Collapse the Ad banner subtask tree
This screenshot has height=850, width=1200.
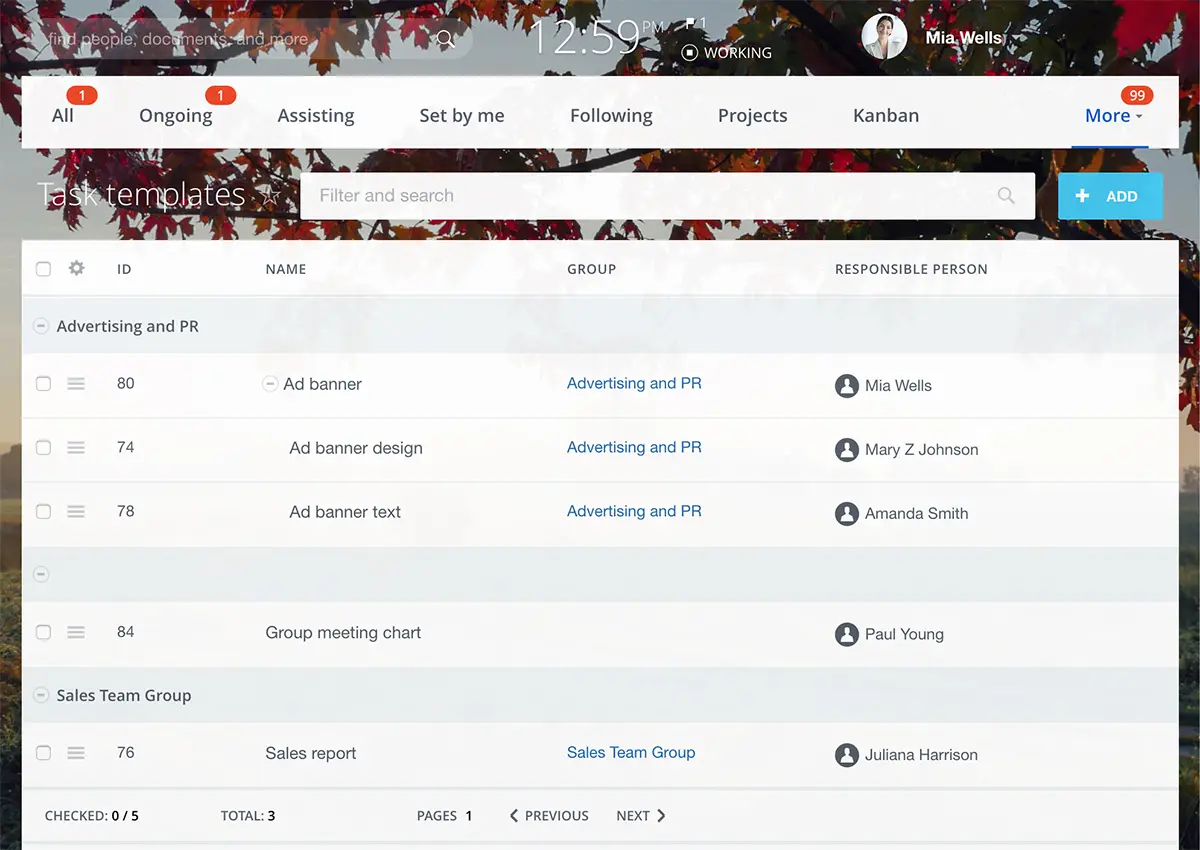click(x=269, y=384)
